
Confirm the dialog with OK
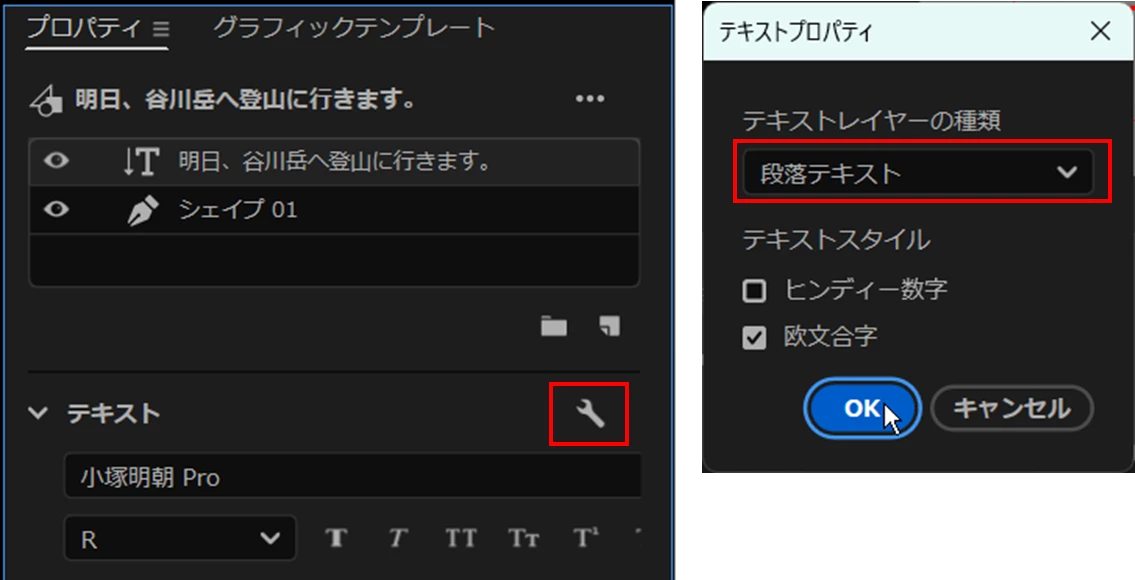[862, 409]
